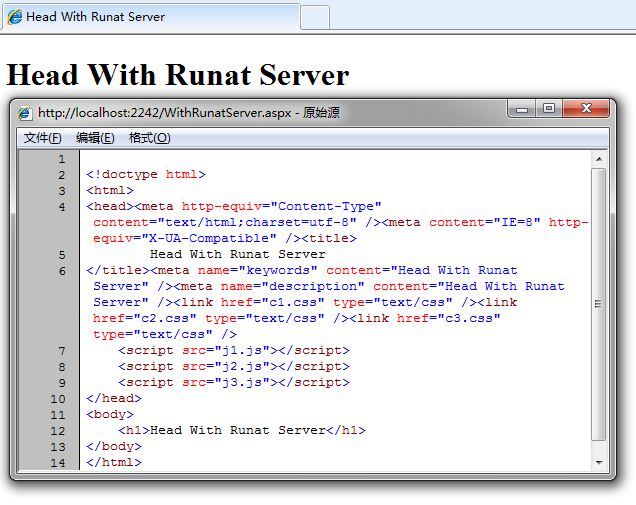636x505 pixels.
Task: Click the doctype html declaration line
Action: pyautogui.click(x=146, y=175)
